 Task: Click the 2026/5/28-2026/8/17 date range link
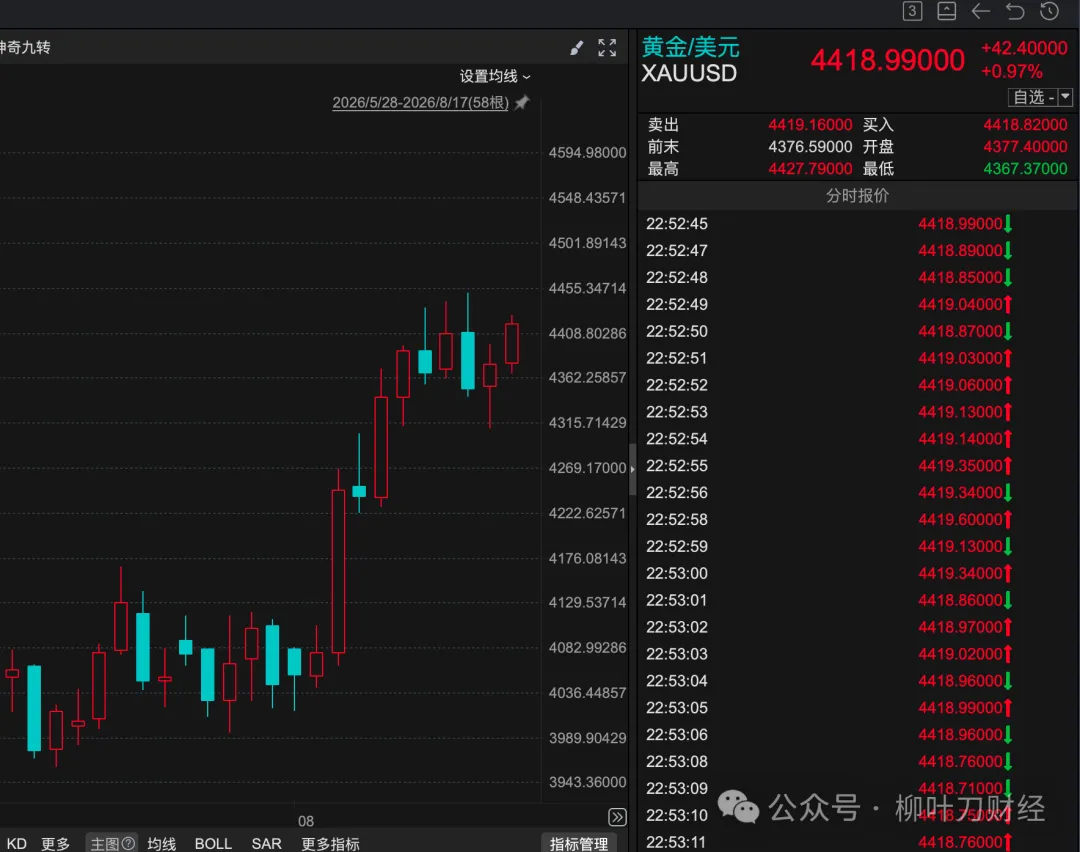point(420,103)
